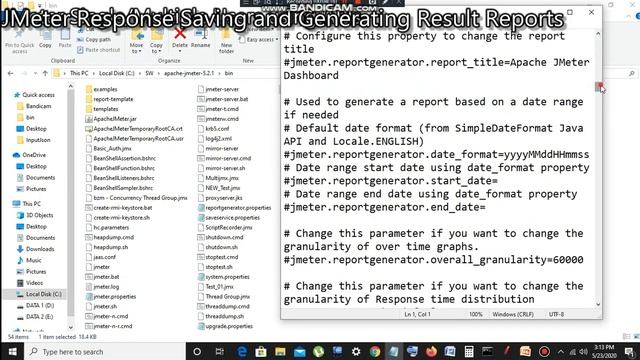Select Local Disk (C:) in navigation pane
Viewport: 640px width, 360px height.
tap(44, 294)
